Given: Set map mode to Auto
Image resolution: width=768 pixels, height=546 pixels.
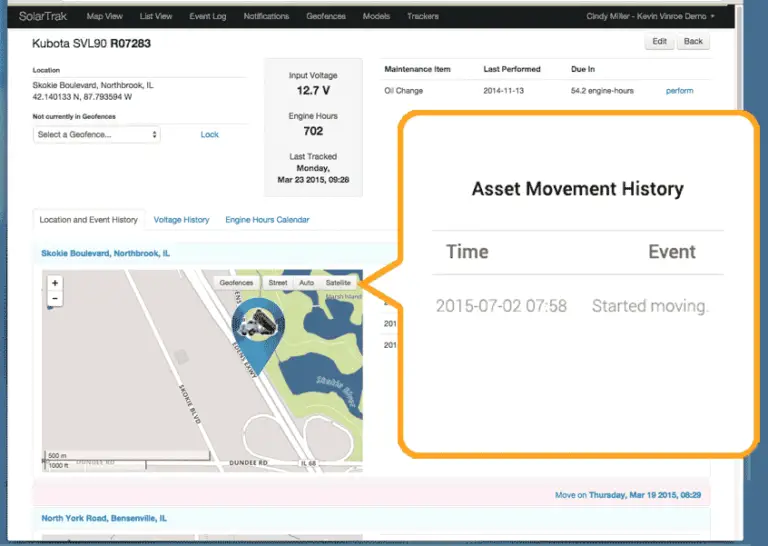Looking at the screenshot, I should pos(306,283).
